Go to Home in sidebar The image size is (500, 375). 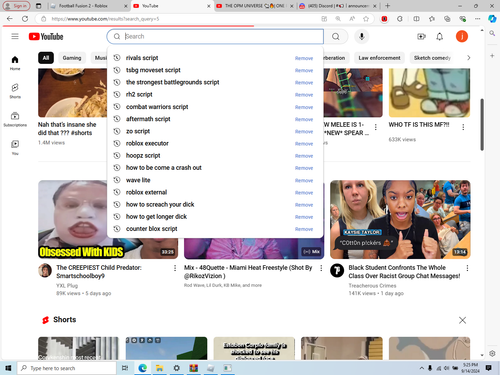click(x=15, y=63)
